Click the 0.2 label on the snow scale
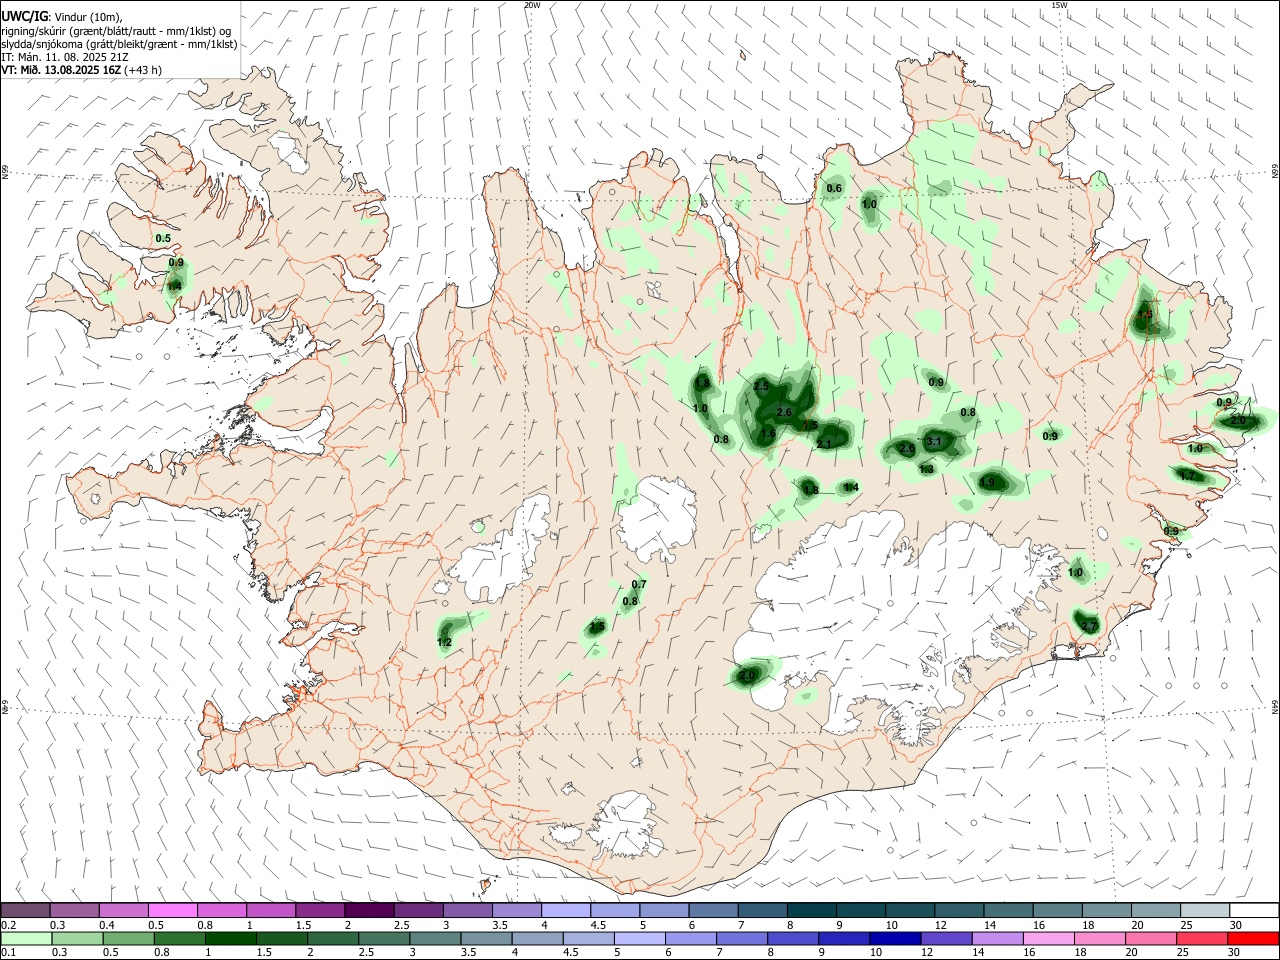Image resolution: width=1280 pixels, height=960 pixels. [x=8, y=925]
